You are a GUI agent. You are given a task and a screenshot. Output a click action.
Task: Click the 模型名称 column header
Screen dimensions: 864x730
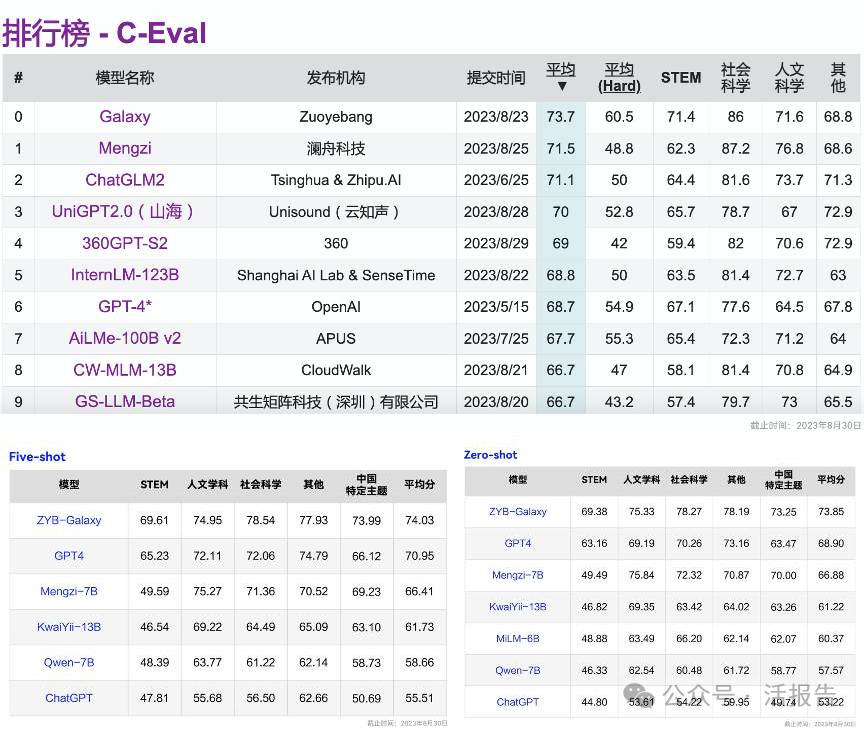[x=124, y=78]
